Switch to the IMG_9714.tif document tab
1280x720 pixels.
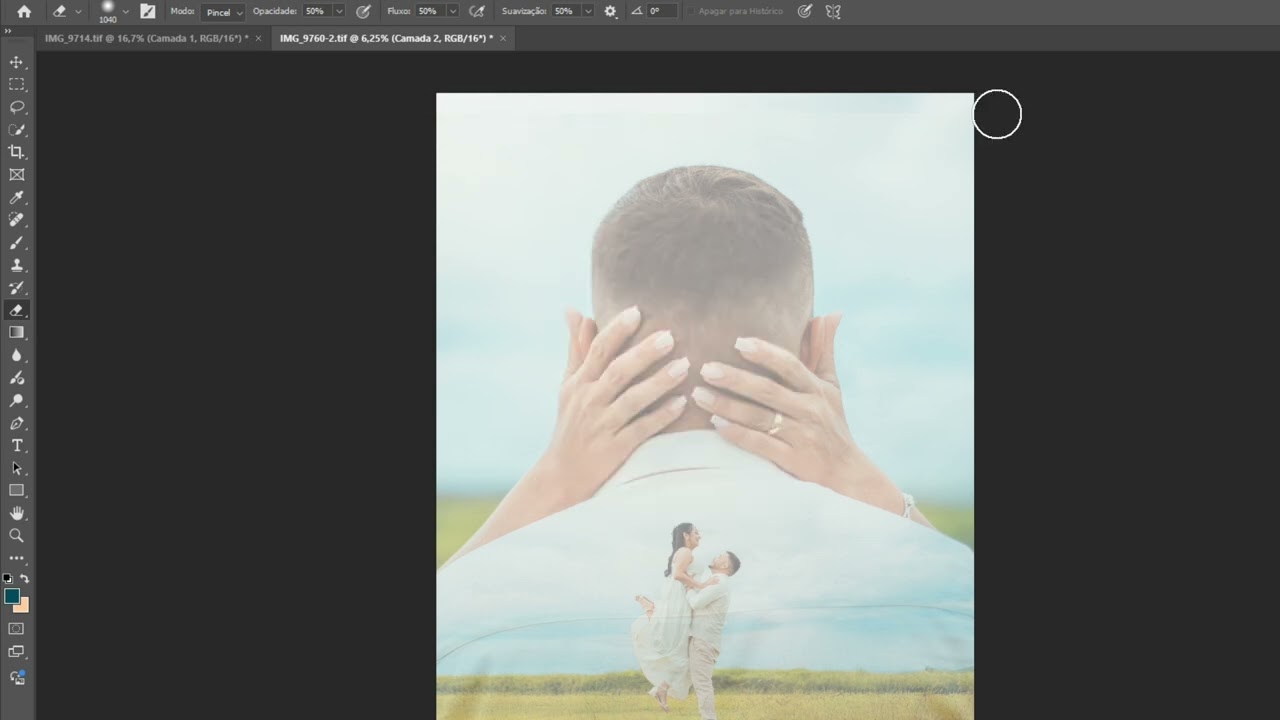147,38
